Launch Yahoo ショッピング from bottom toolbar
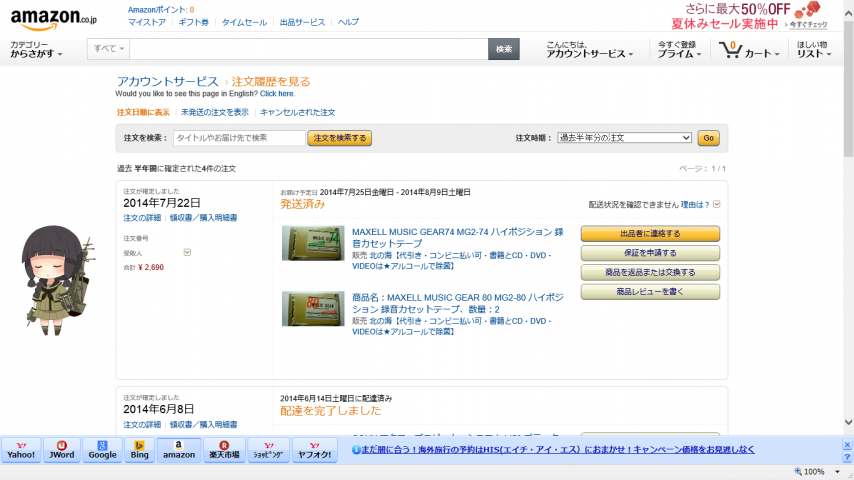The width and height of the screenshot is (854, 480). [x=269, y=450]
